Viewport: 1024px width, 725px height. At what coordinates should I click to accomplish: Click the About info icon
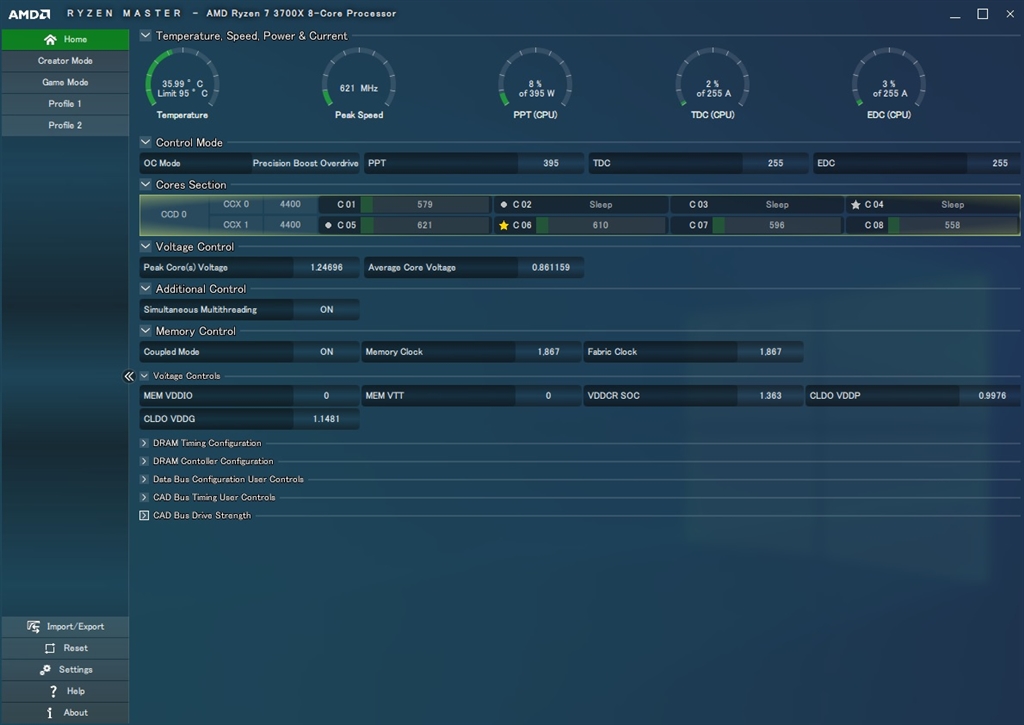pos(50,713)
